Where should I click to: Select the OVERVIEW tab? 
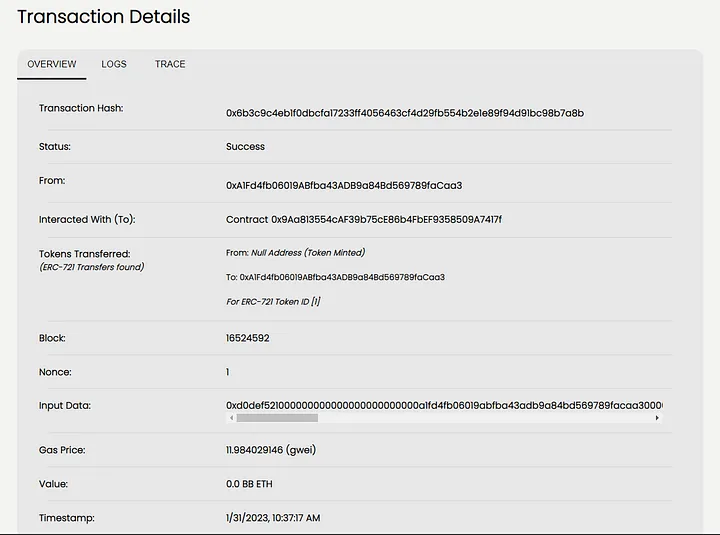point(52,64)
